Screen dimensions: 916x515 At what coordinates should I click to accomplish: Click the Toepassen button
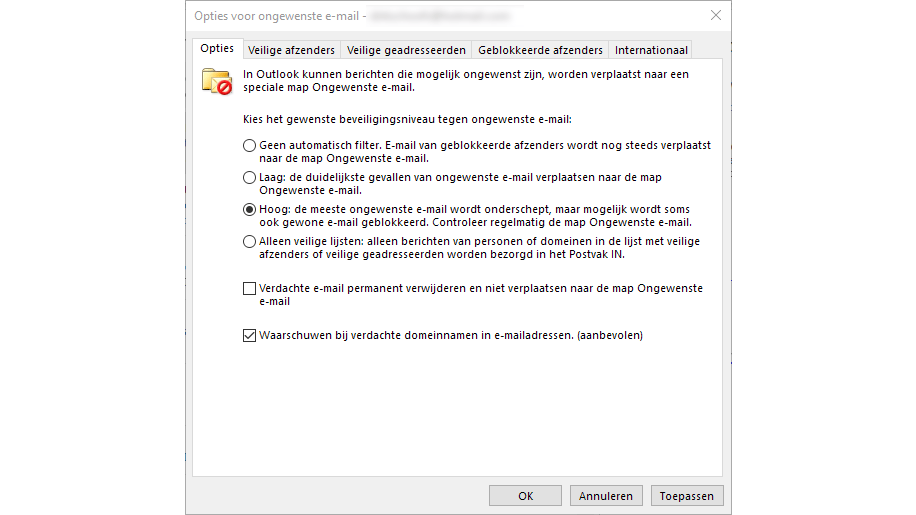pos(686,496)
